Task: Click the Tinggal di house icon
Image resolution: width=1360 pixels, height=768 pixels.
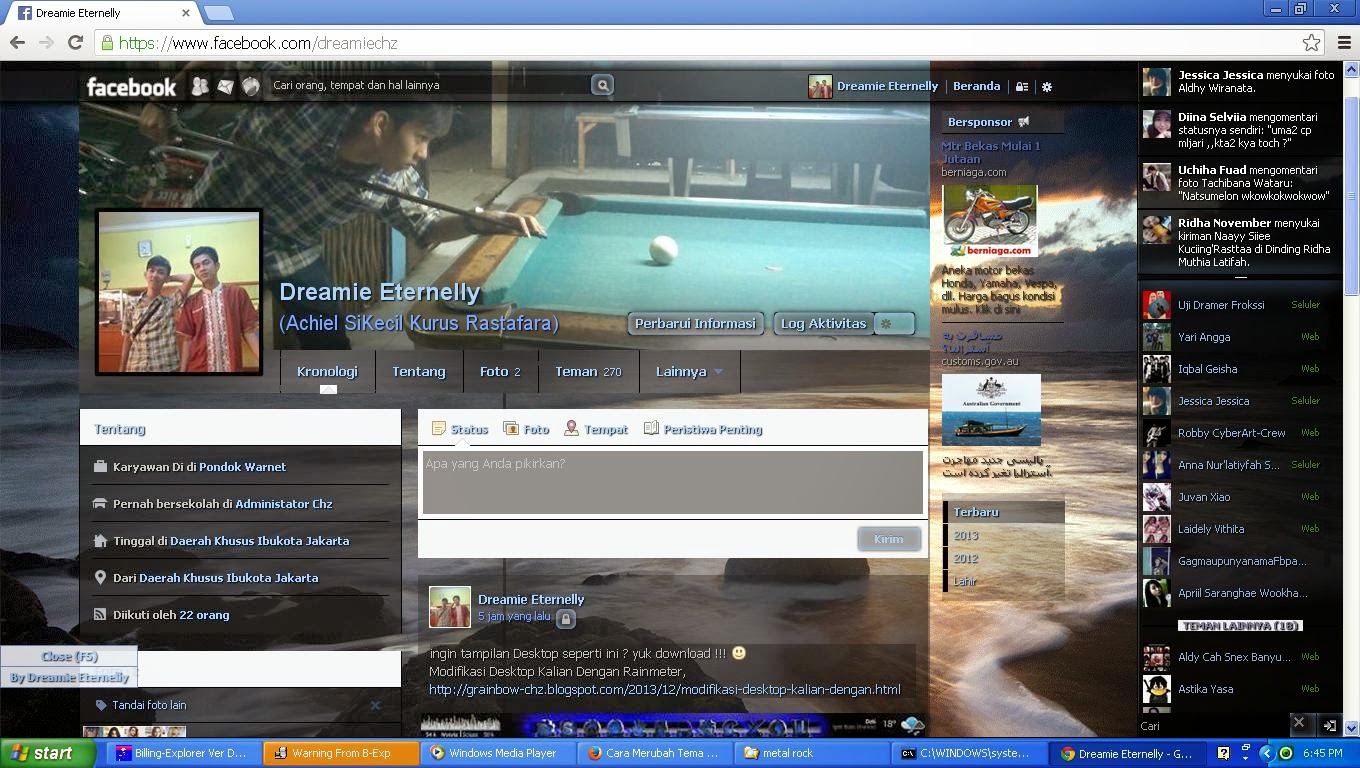Action: coord(100,541)
